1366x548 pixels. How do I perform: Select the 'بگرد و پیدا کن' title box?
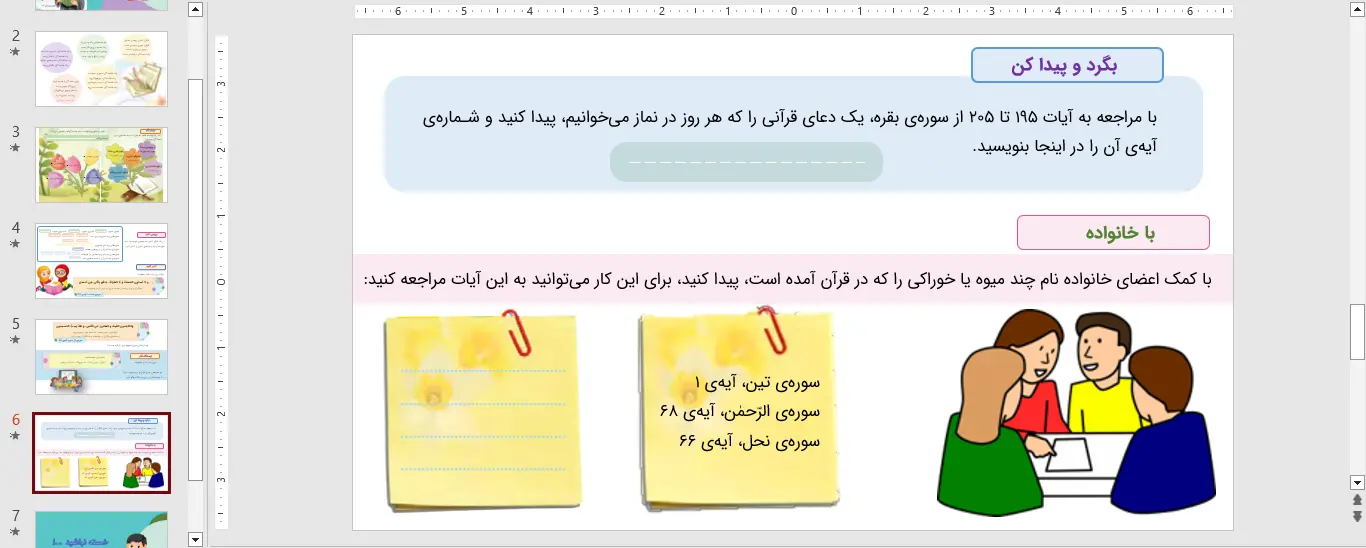coord(1067,65)
